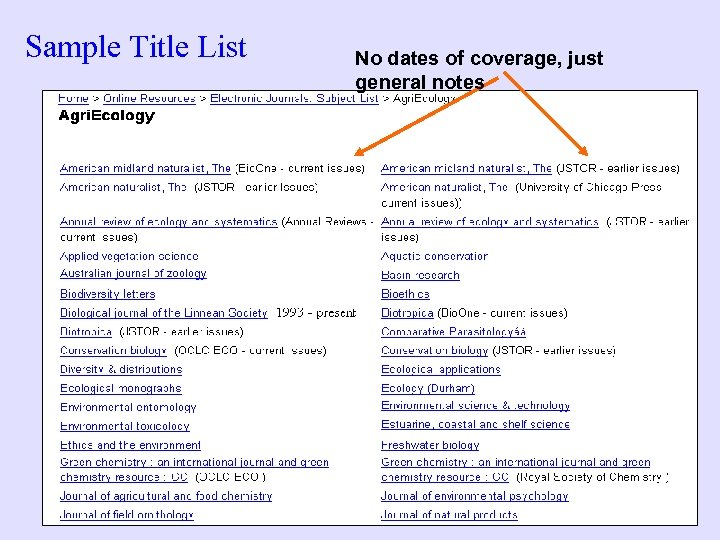Open Annual review of ecology (Annual Reviews) link

click(169, 222)
